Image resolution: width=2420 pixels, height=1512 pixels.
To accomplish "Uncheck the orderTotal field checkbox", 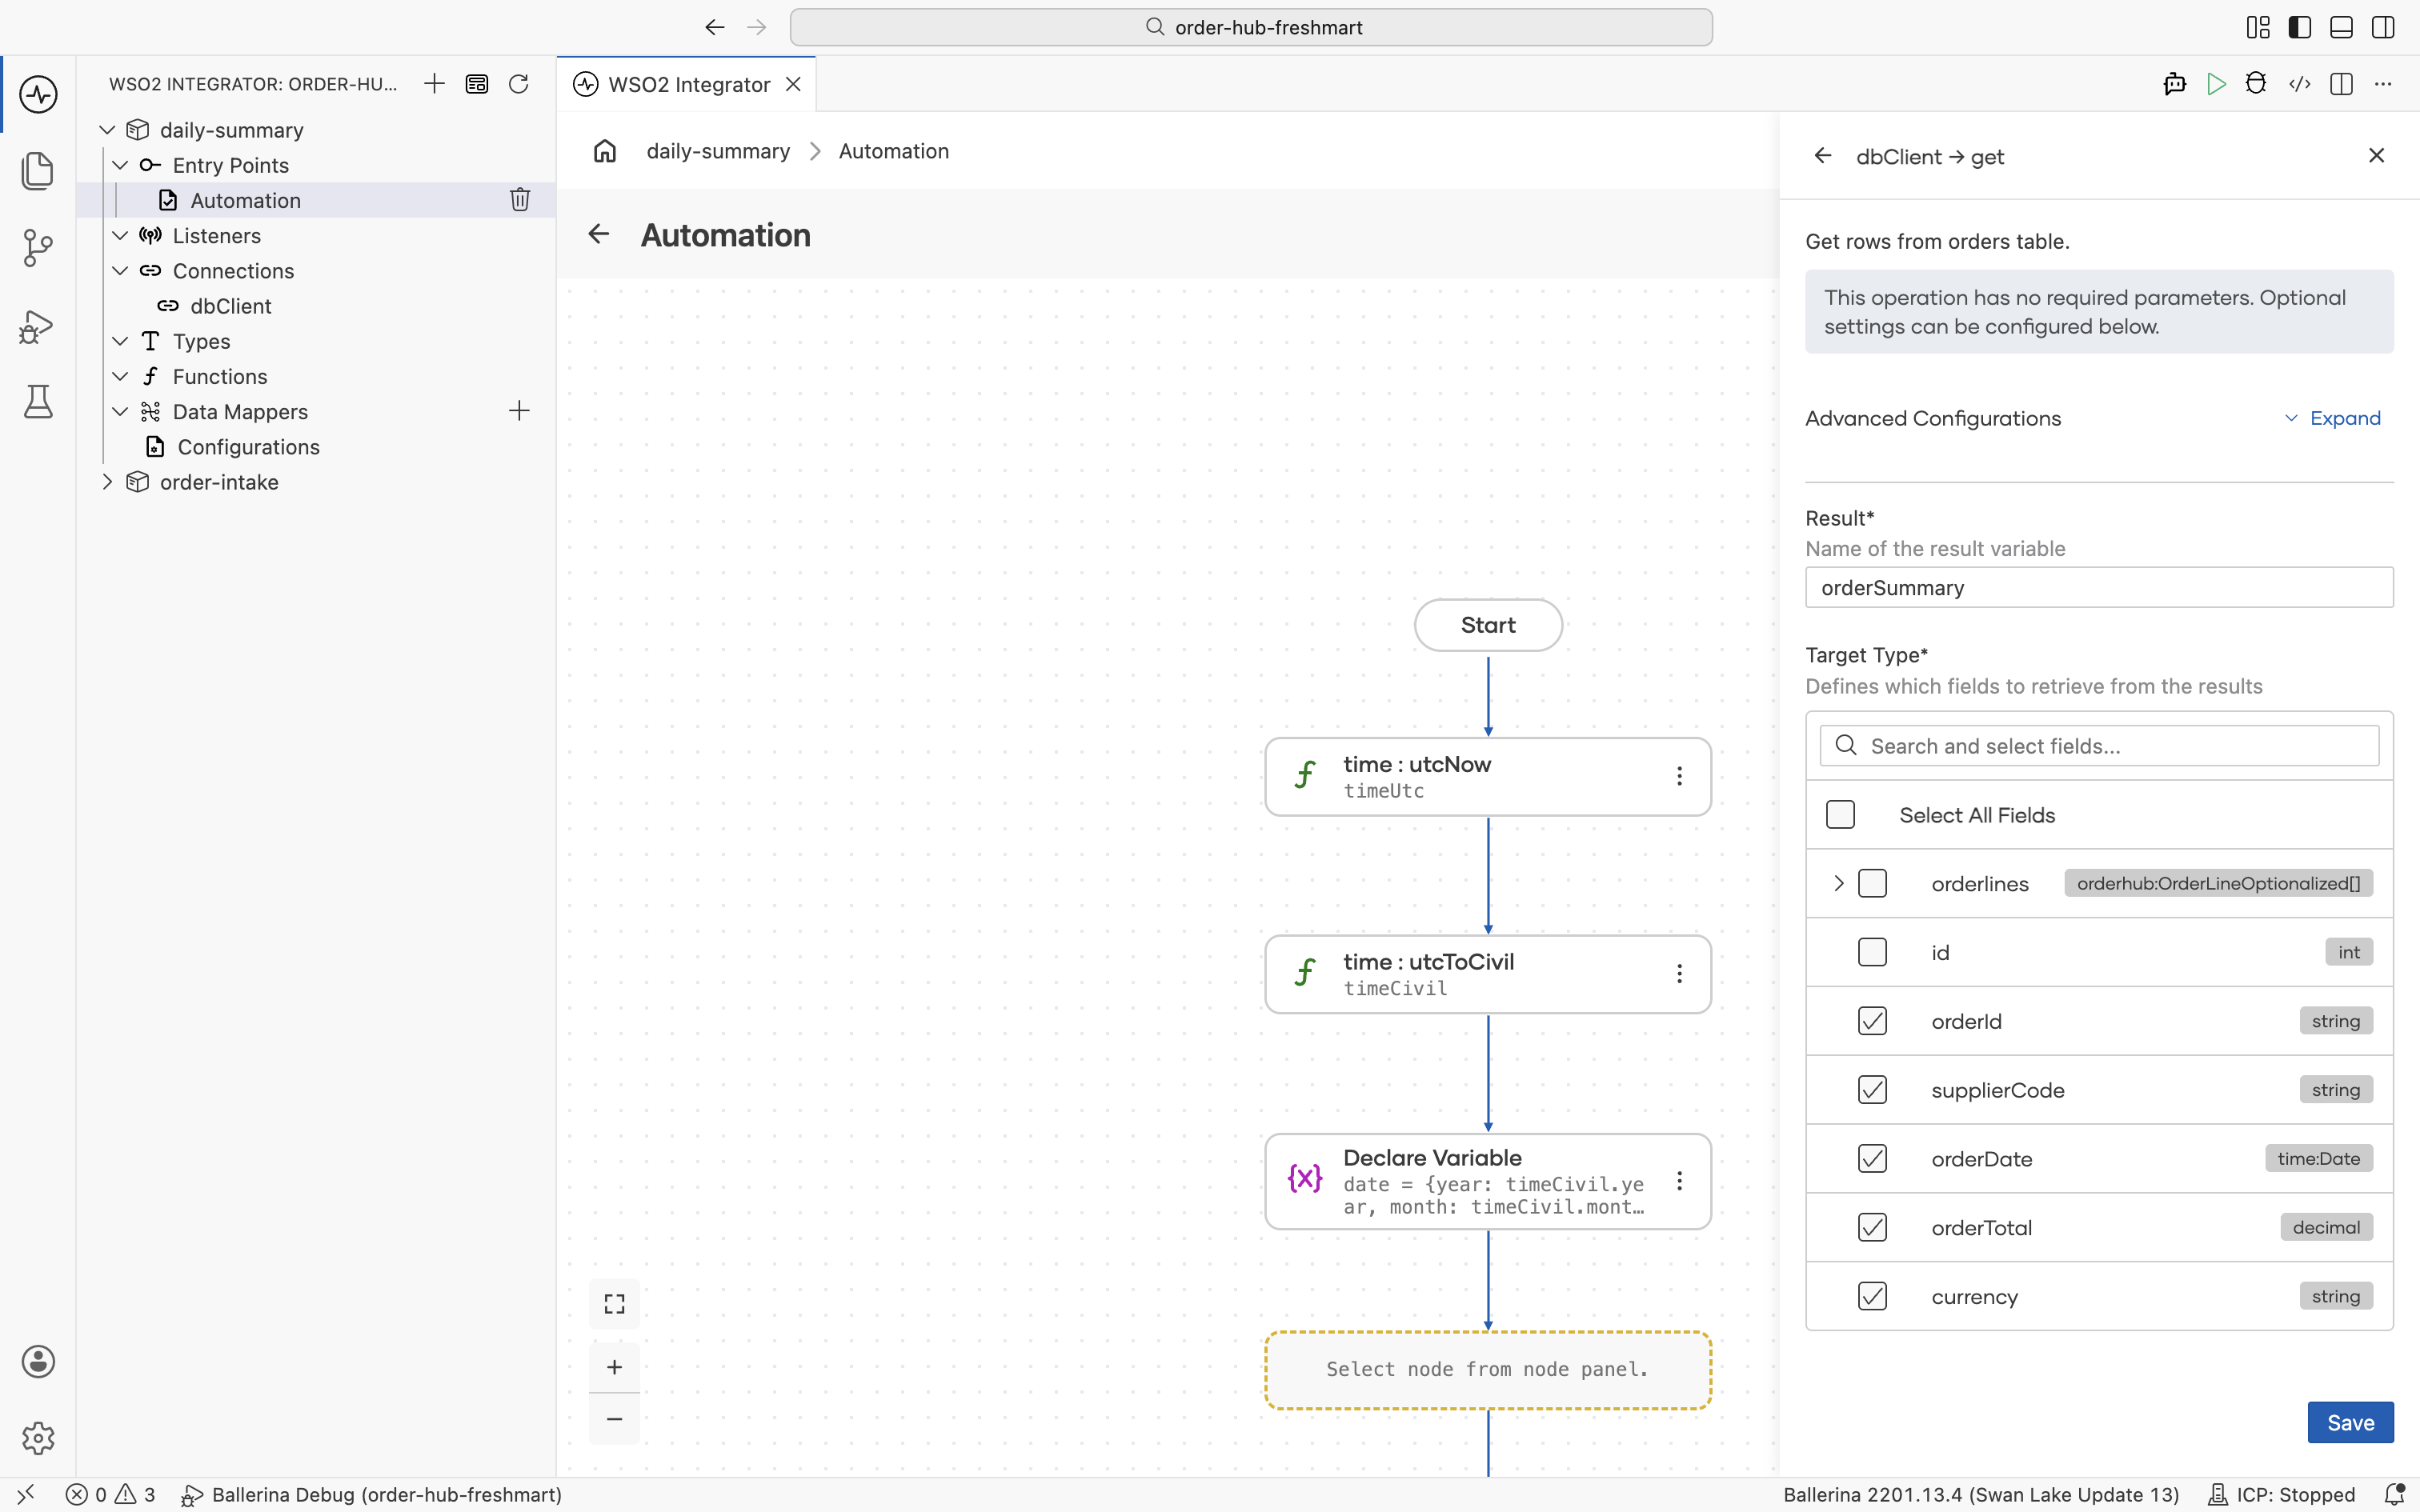I will [1872, 1227].
